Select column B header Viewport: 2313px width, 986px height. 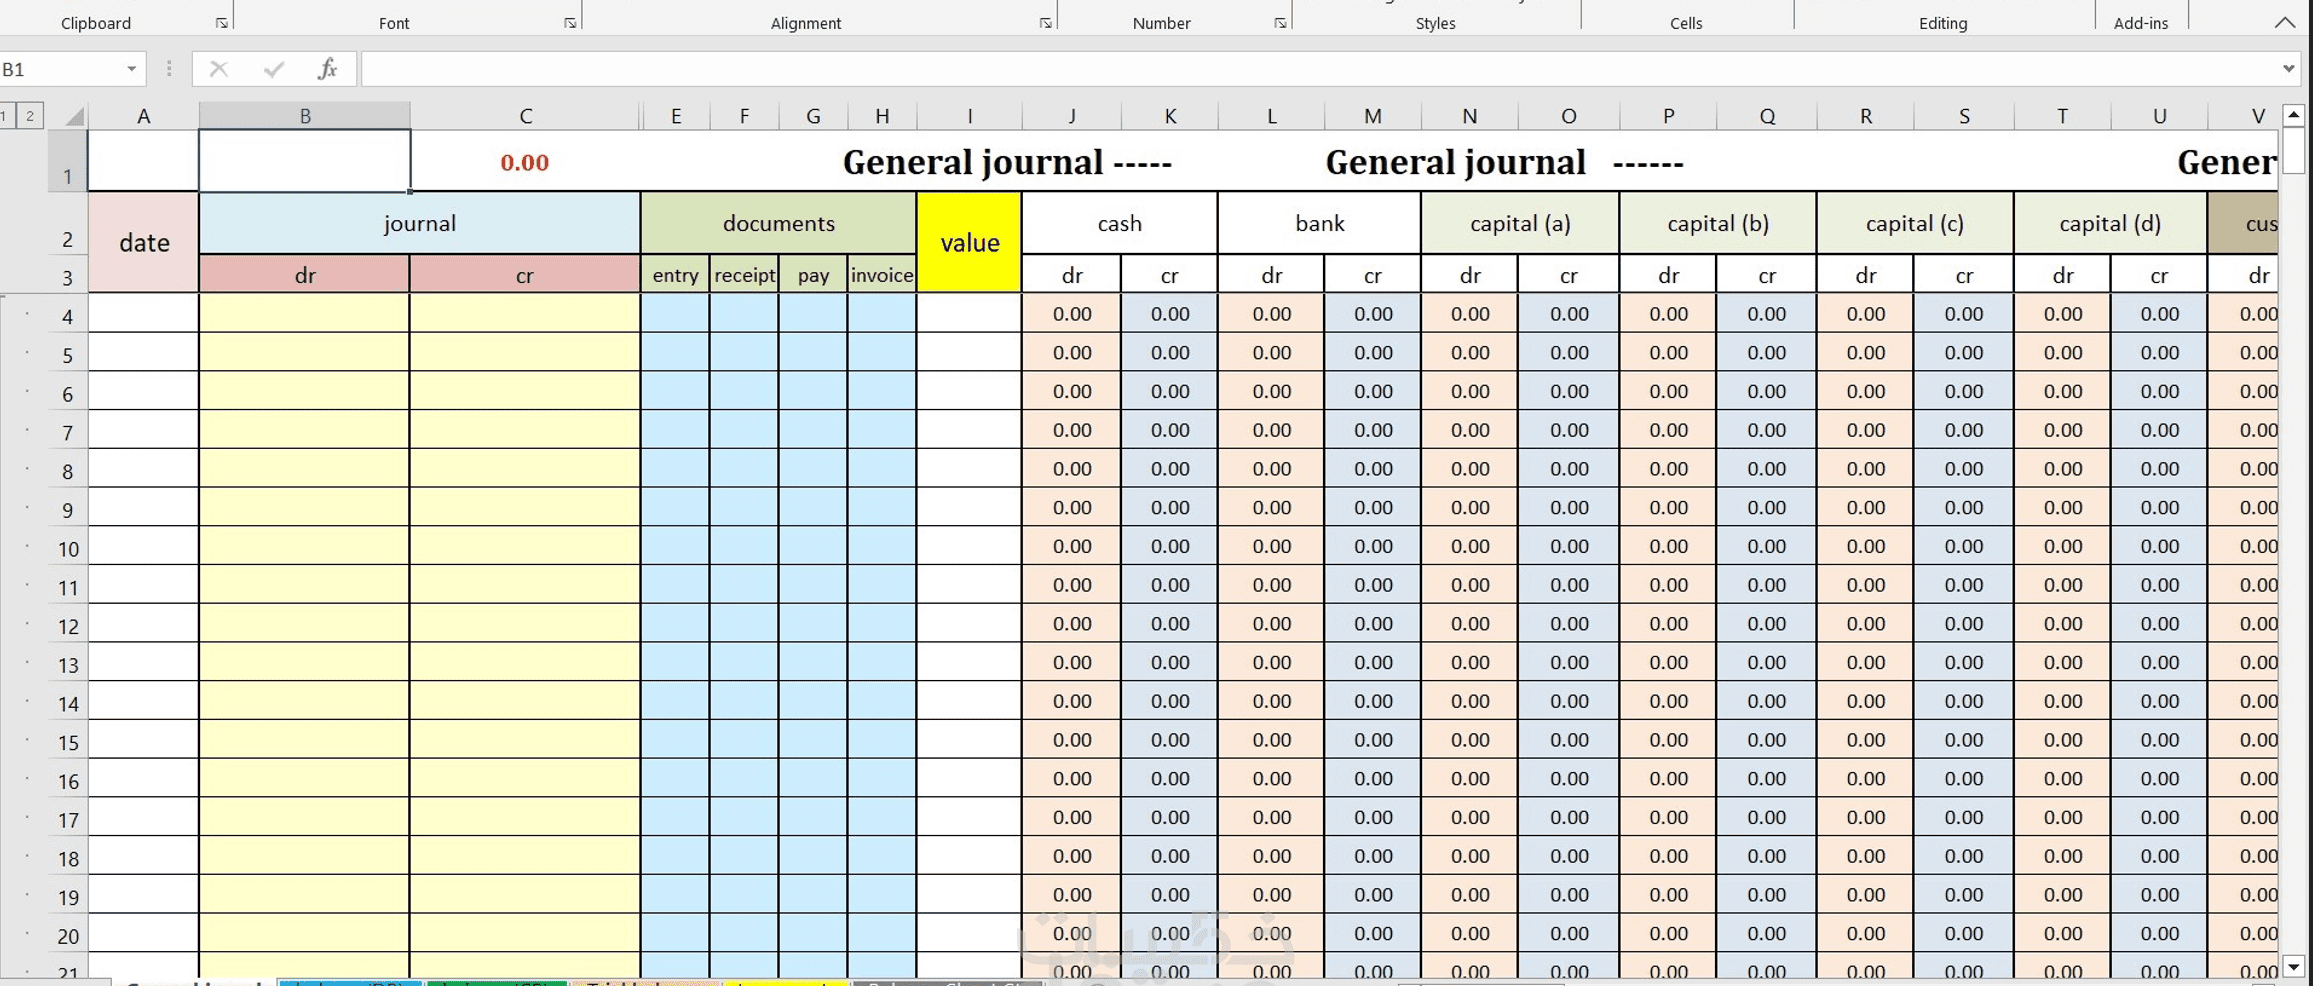pyautogui.click(x=305, y=116)
